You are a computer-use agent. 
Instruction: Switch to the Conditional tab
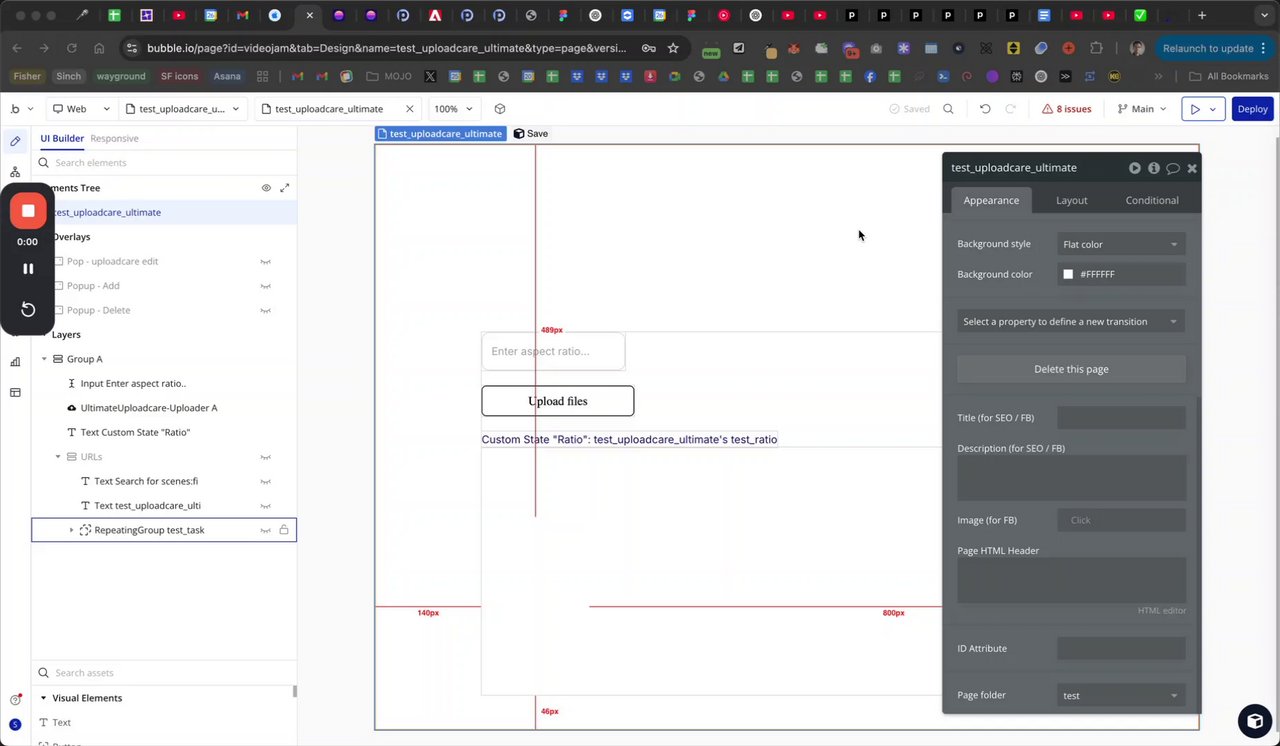pyautogui.click(x=1152, y=200)
